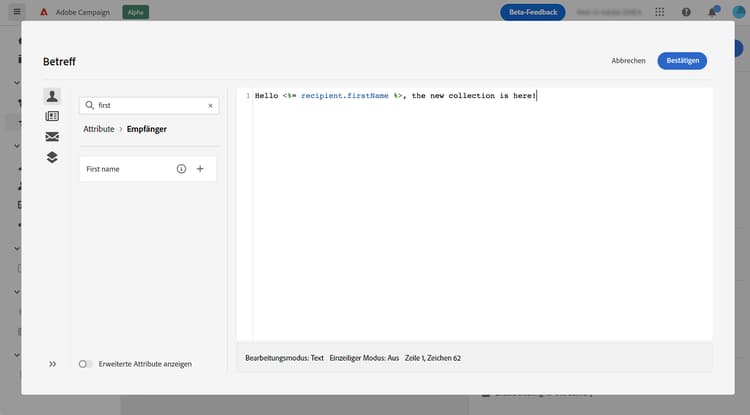
Task: Click the attribute search field
Action: 149,105
